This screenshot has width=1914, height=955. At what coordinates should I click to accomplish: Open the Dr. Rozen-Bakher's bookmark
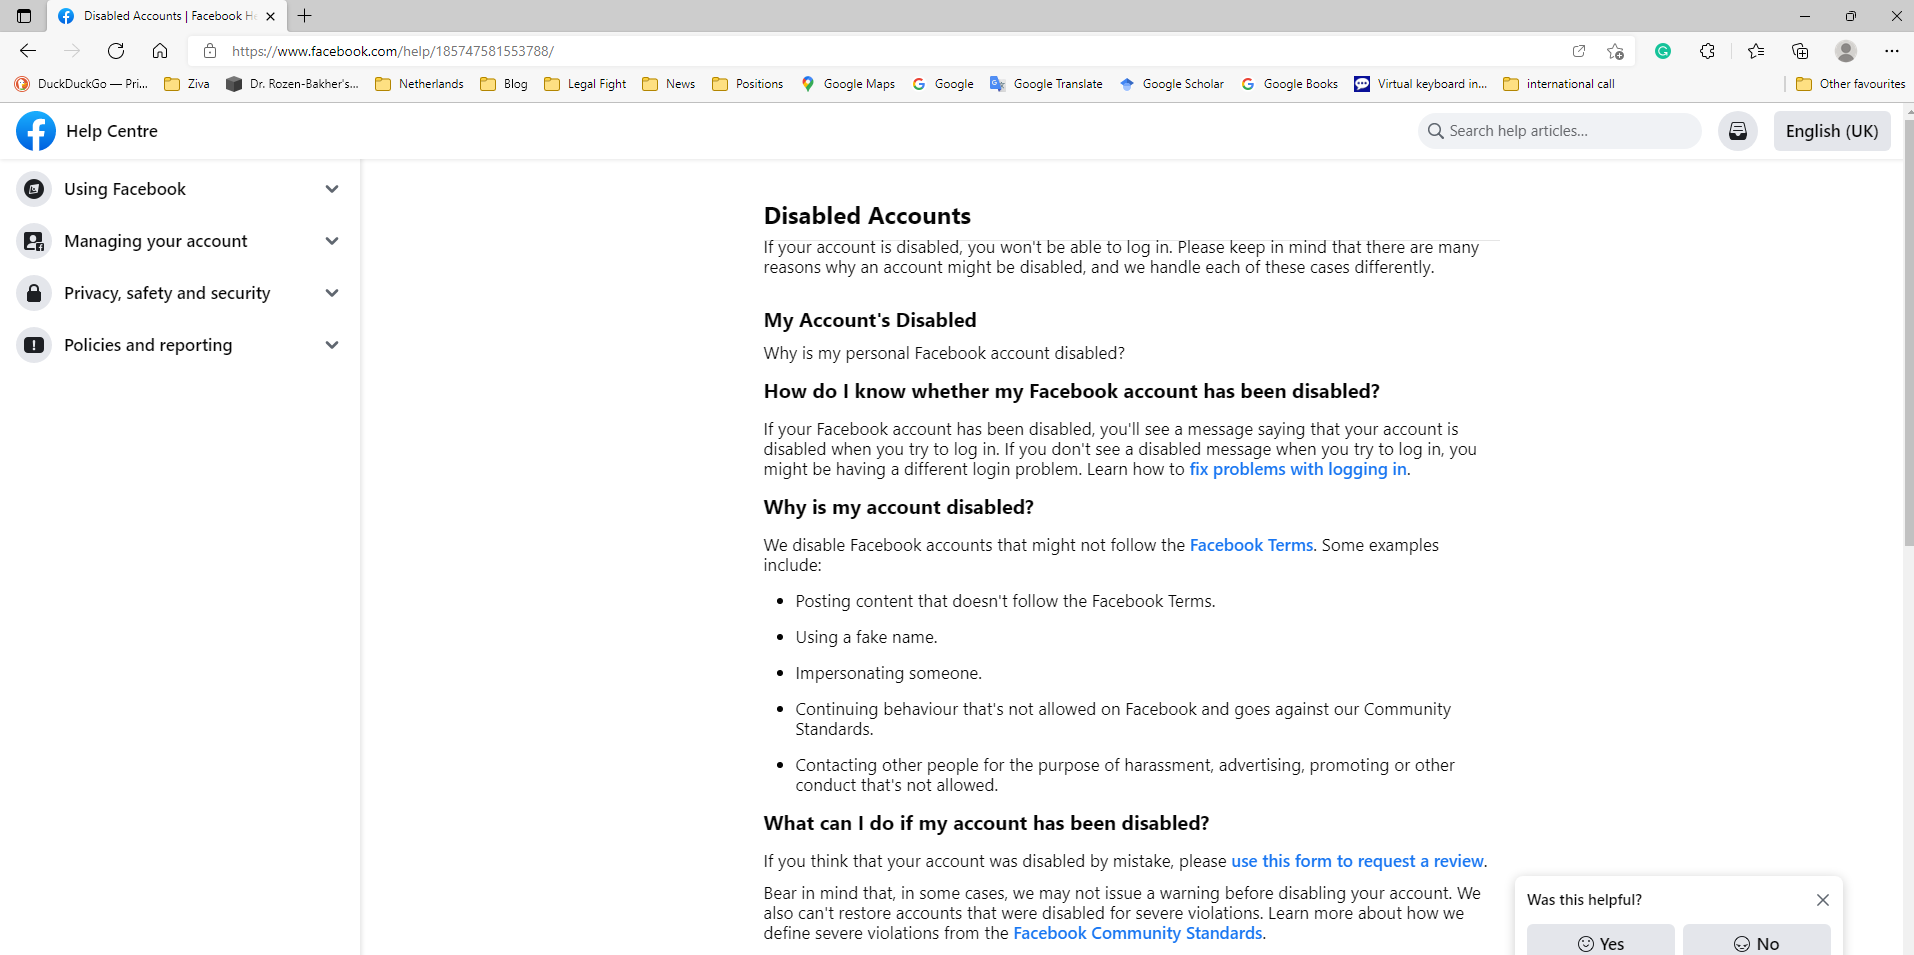pyautogui.click(x=292, y=84)
